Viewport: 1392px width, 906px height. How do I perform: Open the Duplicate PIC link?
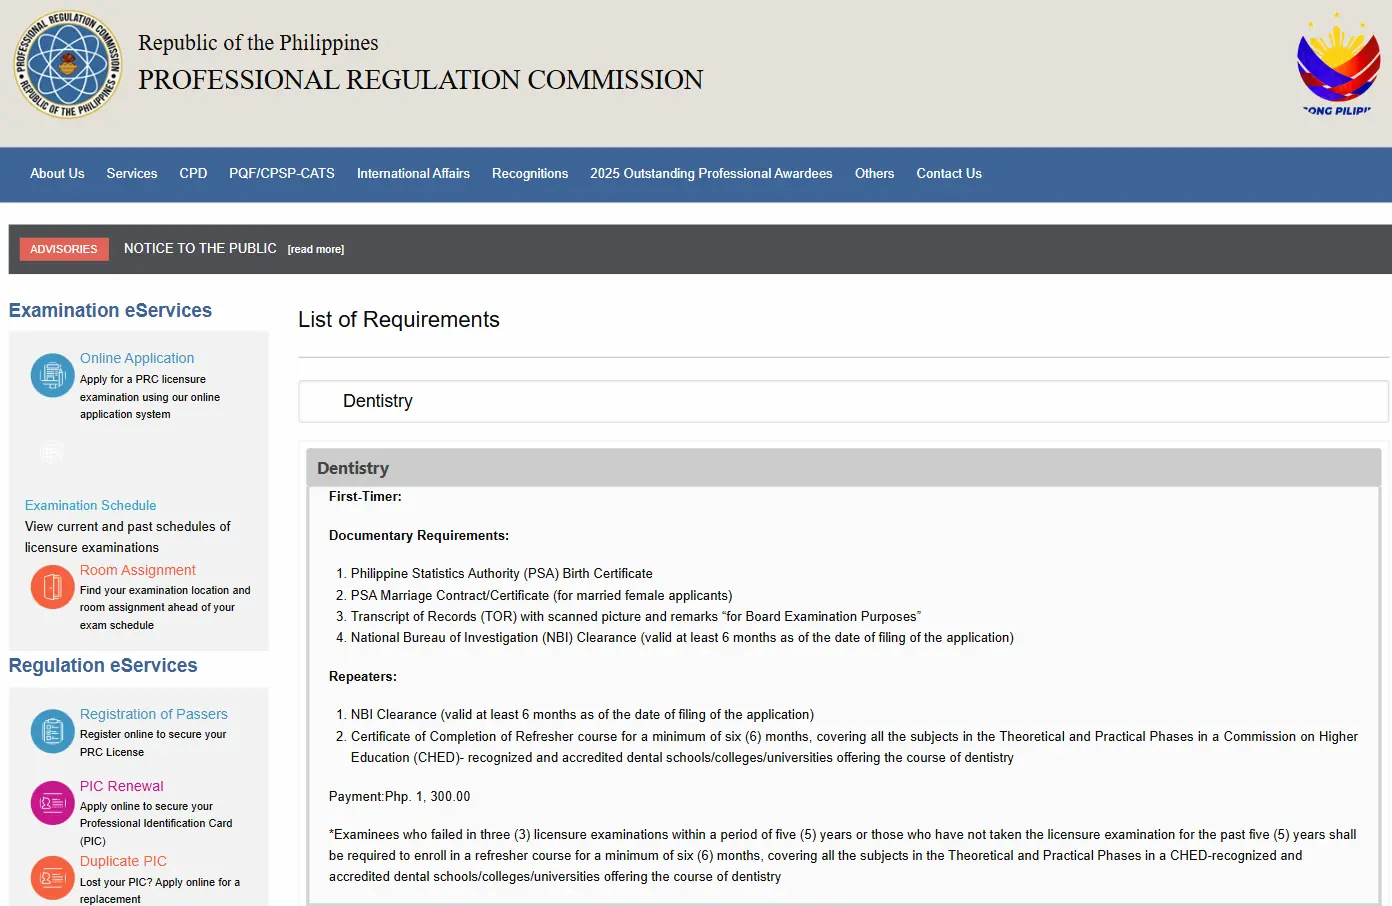coord(123,861)
